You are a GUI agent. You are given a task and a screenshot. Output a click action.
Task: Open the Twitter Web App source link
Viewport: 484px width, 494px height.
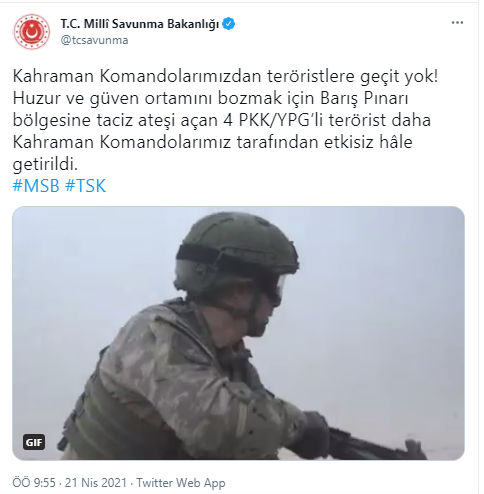(181, 483)
